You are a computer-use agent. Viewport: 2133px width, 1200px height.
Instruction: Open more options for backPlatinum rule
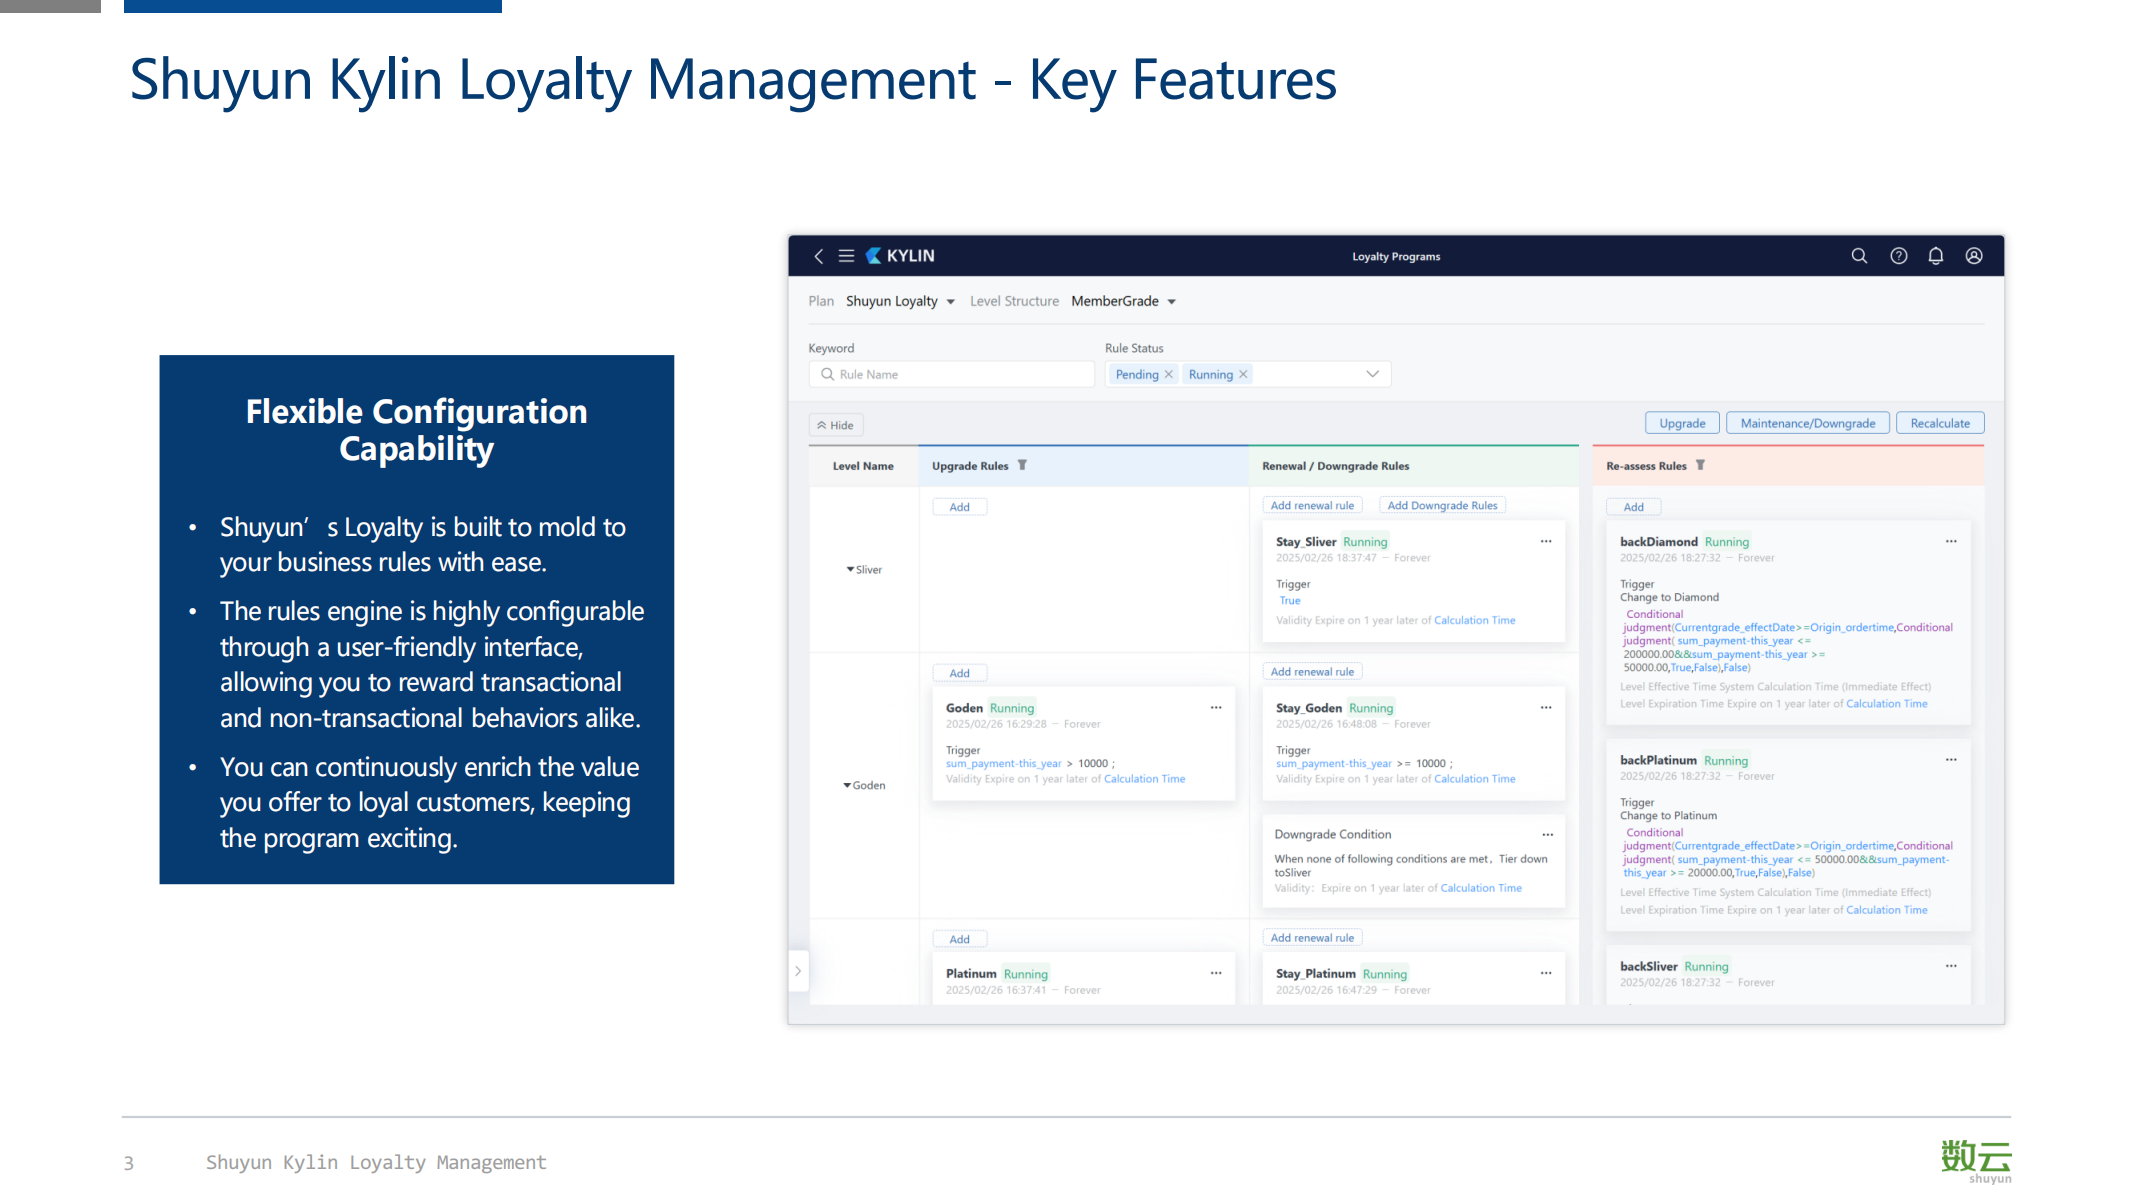pos(1951,760)
